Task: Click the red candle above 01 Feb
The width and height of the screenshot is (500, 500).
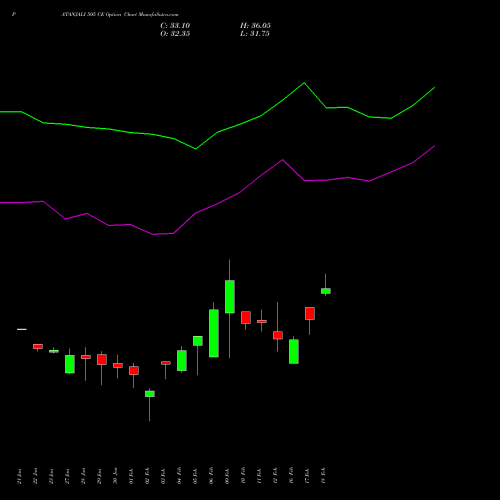Action: 134,370
